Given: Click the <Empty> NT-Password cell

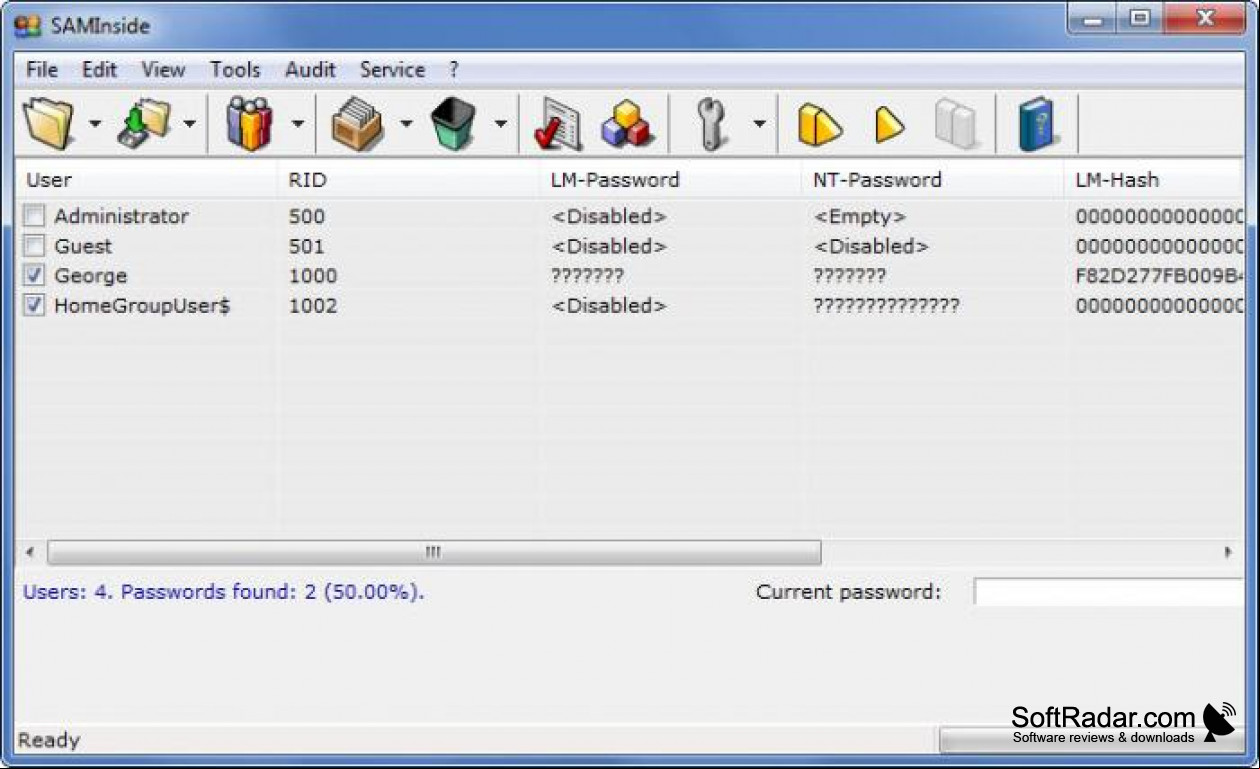Looking at the screenshot, I should pos(860,216).
